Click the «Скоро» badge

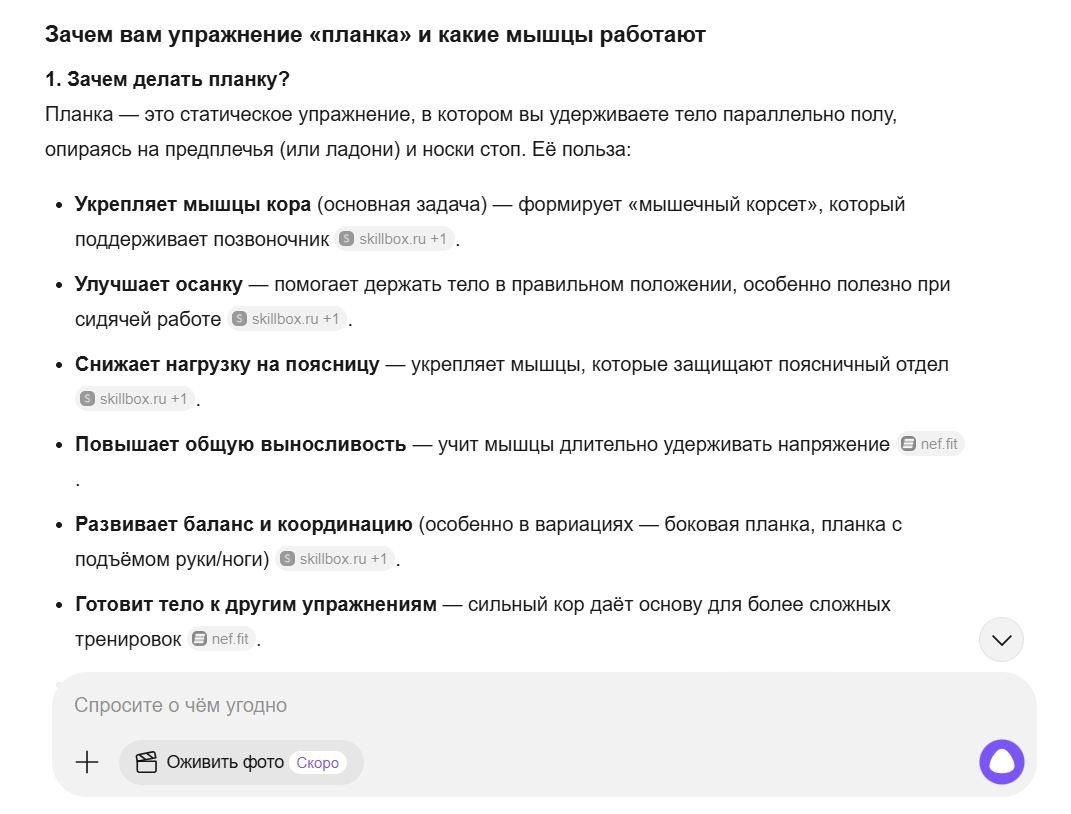click(x=318, y=761)
